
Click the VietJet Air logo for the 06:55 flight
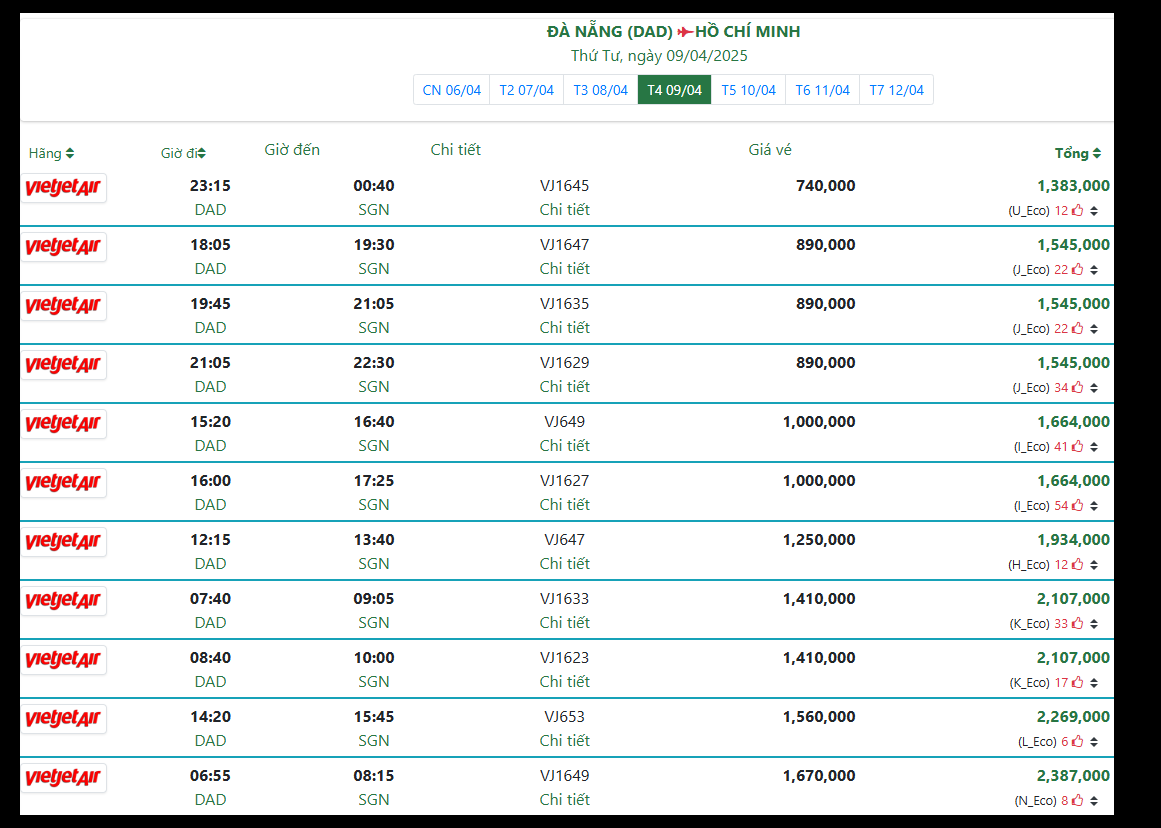pyautogui.click(x=64, y=778)
